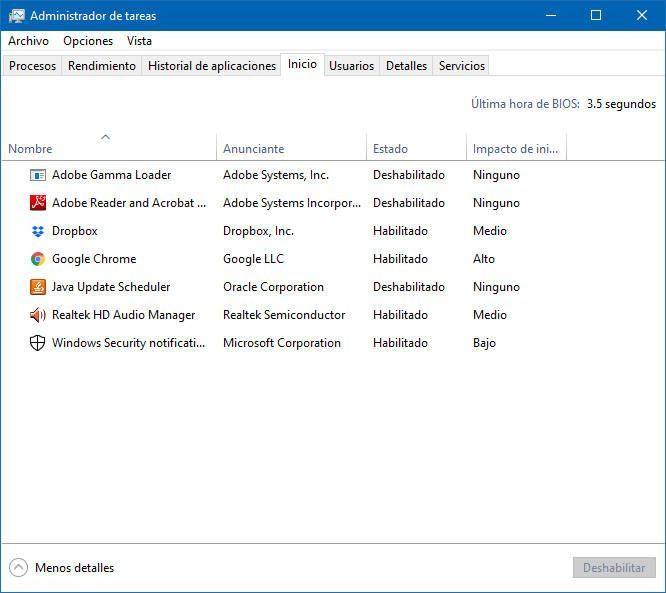Collapse view with Menos detalles arrow
Screen dimensions: 666x593
[x=18, y=568]
